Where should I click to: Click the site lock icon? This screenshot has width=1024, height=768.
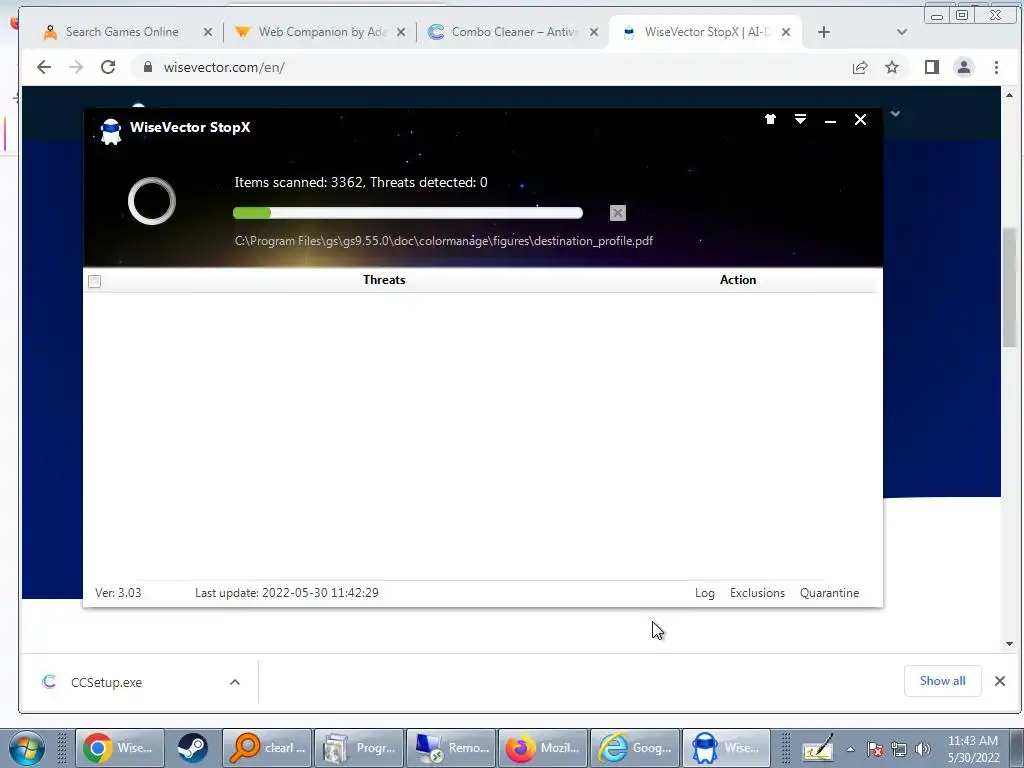(x=148, y=67)
